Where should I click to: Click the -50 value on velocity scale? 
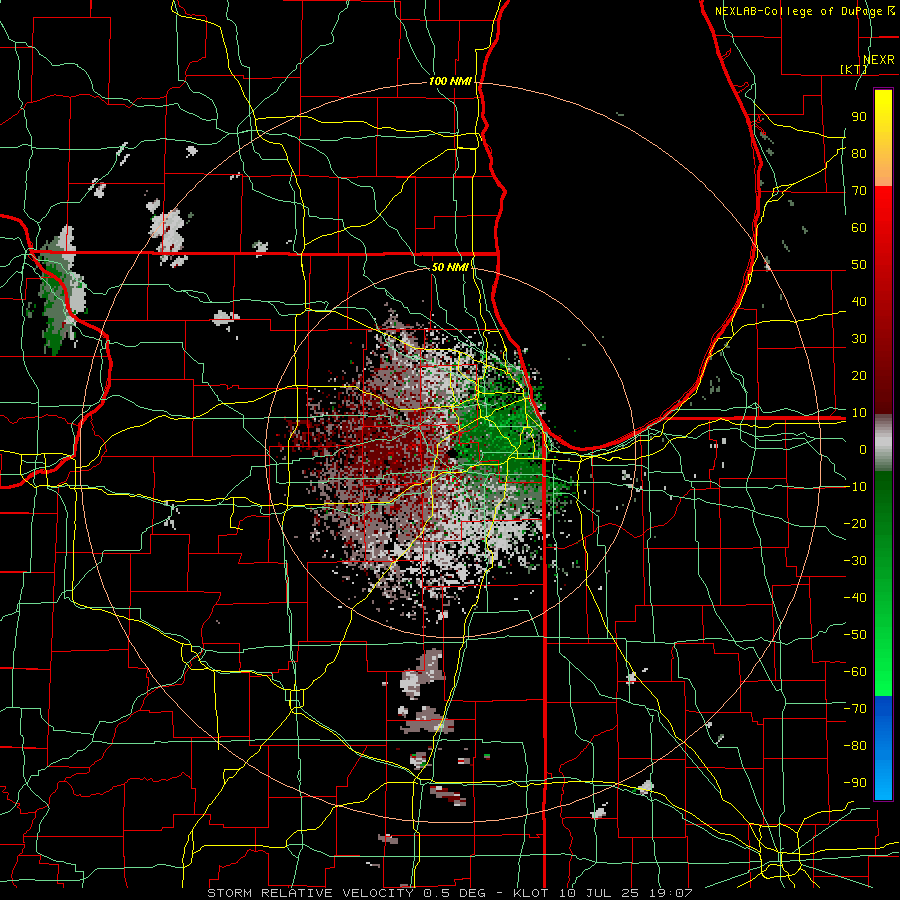click(x=855, y=634)
